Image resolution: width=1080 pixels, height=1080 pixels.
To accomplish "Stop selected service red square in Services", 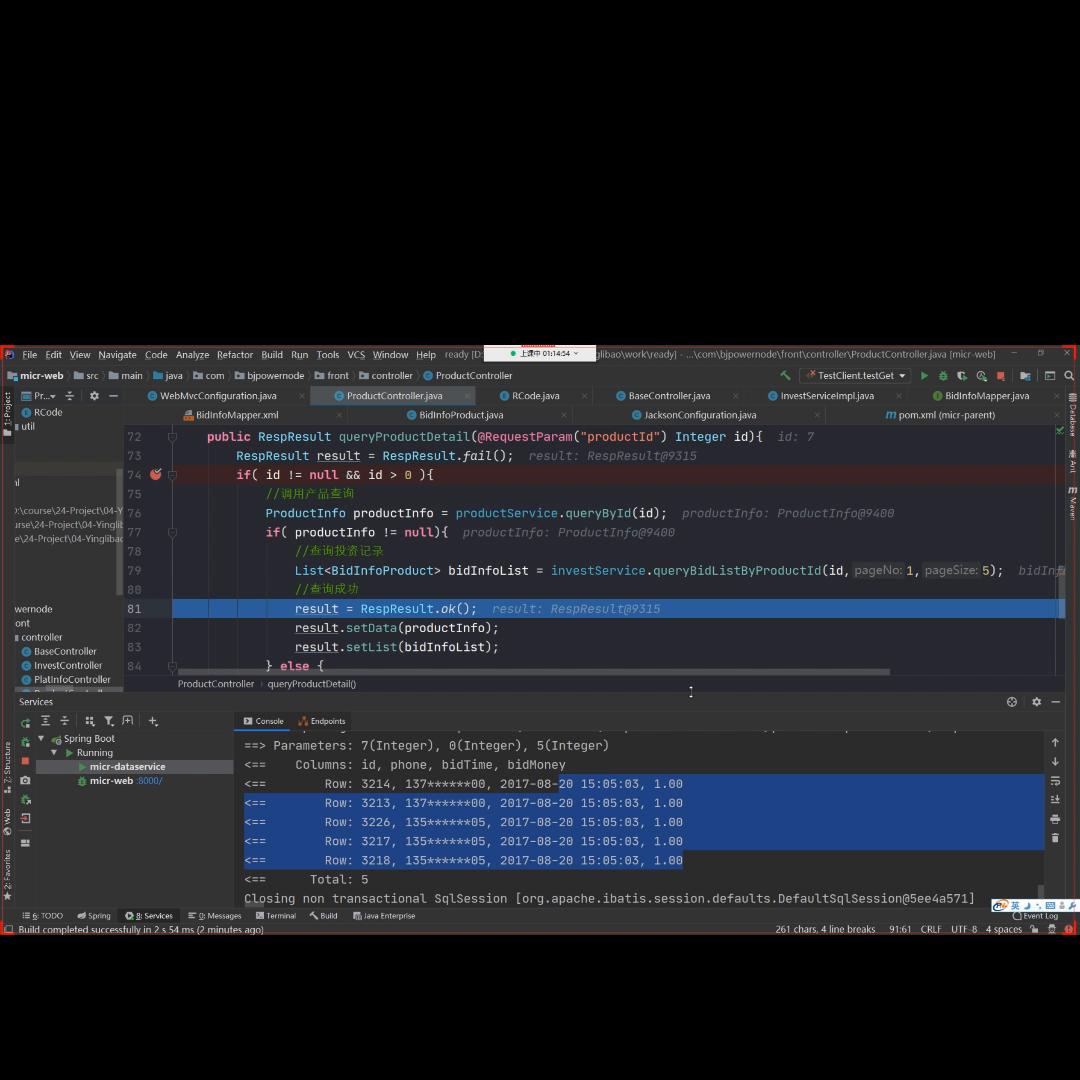I will 25,761.
